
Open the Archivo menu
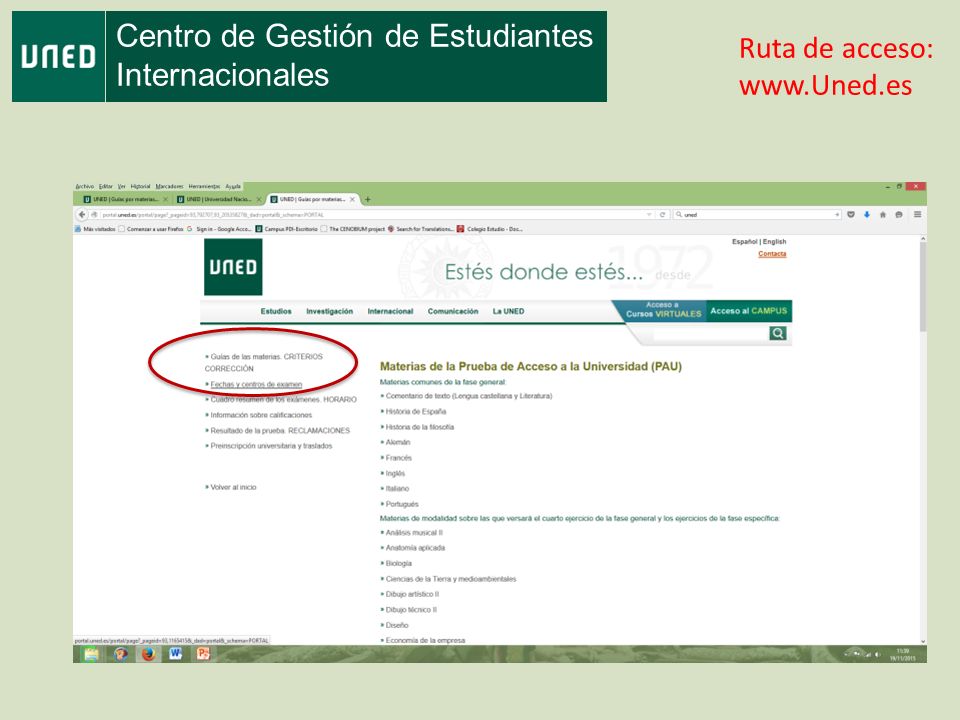pos(84,186)
